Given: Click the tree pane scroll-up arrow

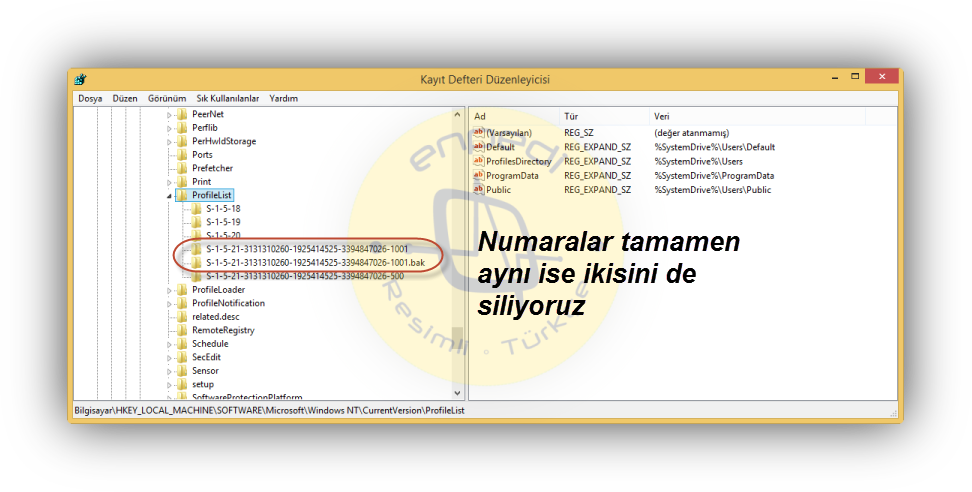Looking at the screenshot, I should (457, 115).
